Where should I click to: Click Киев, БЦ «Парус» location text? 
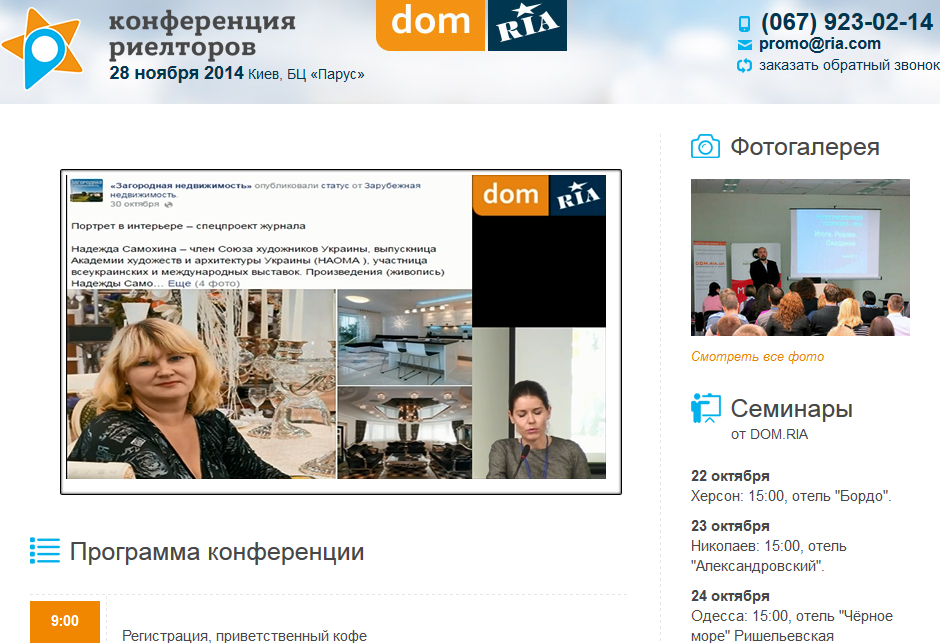click(306, 74)
